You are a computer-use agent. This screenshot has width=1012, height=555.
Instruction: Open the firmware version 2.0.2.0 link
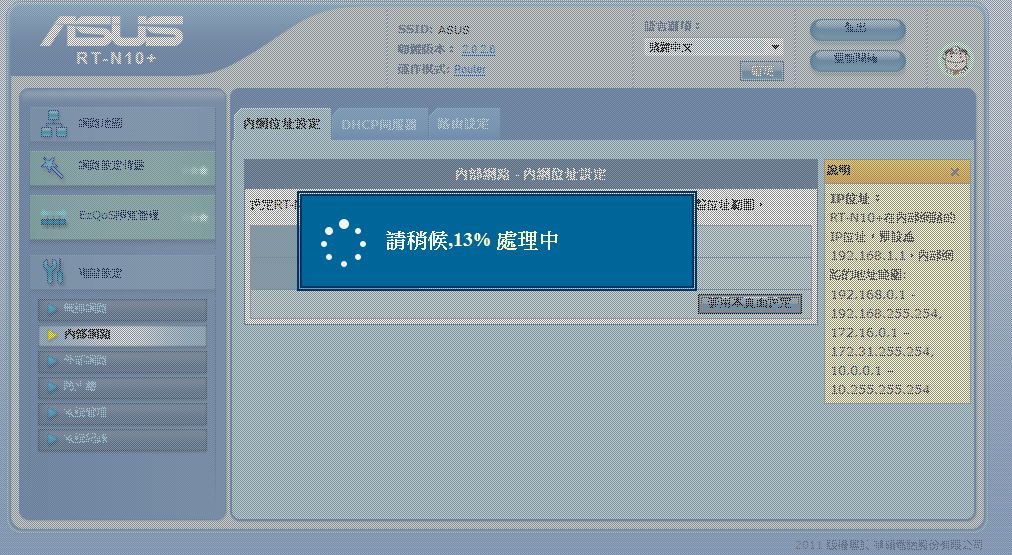(x=478, y=49)
